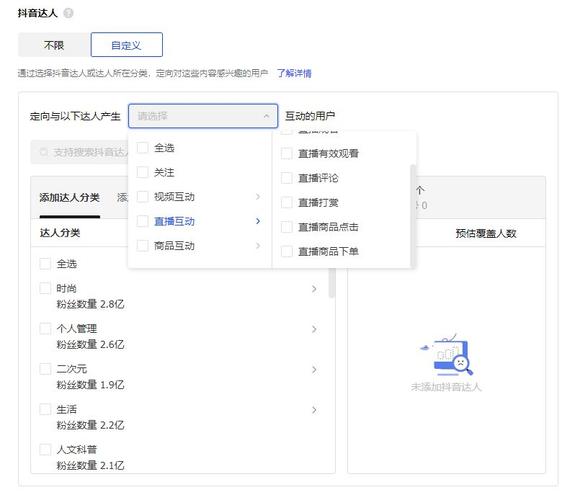Click the 粉丝数量 2.8亿 text

tap(90, 304)
